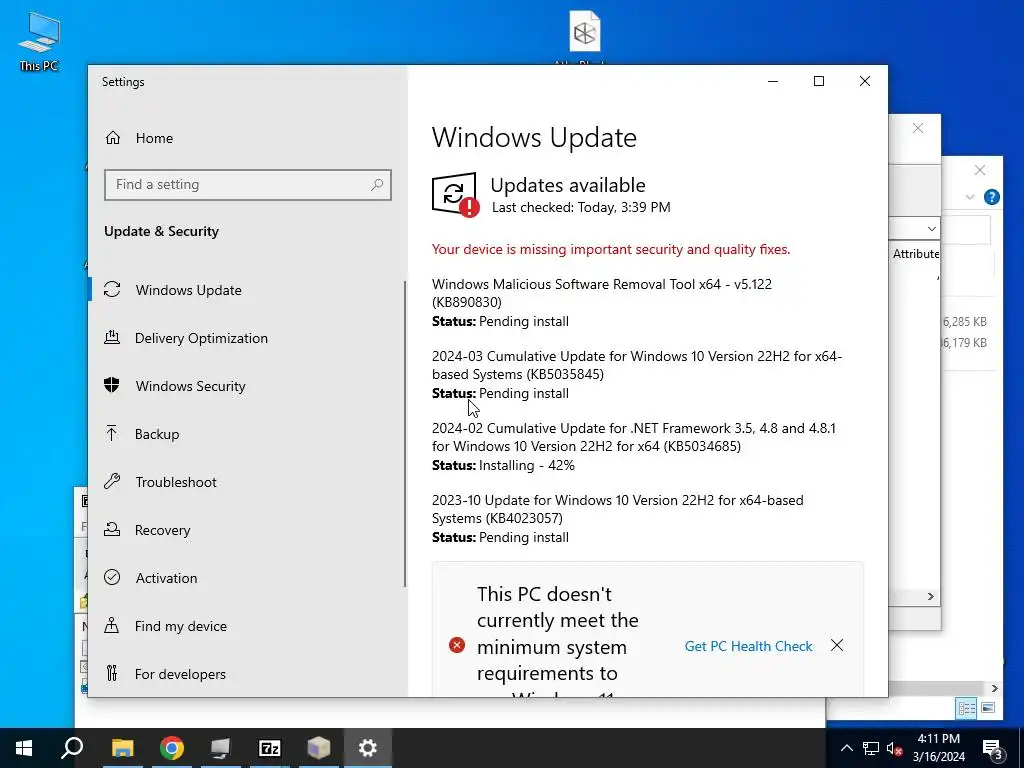Screen dimensions: 1024x768
Task: Open File Explorer from taskbar
Action: (122, 748)
